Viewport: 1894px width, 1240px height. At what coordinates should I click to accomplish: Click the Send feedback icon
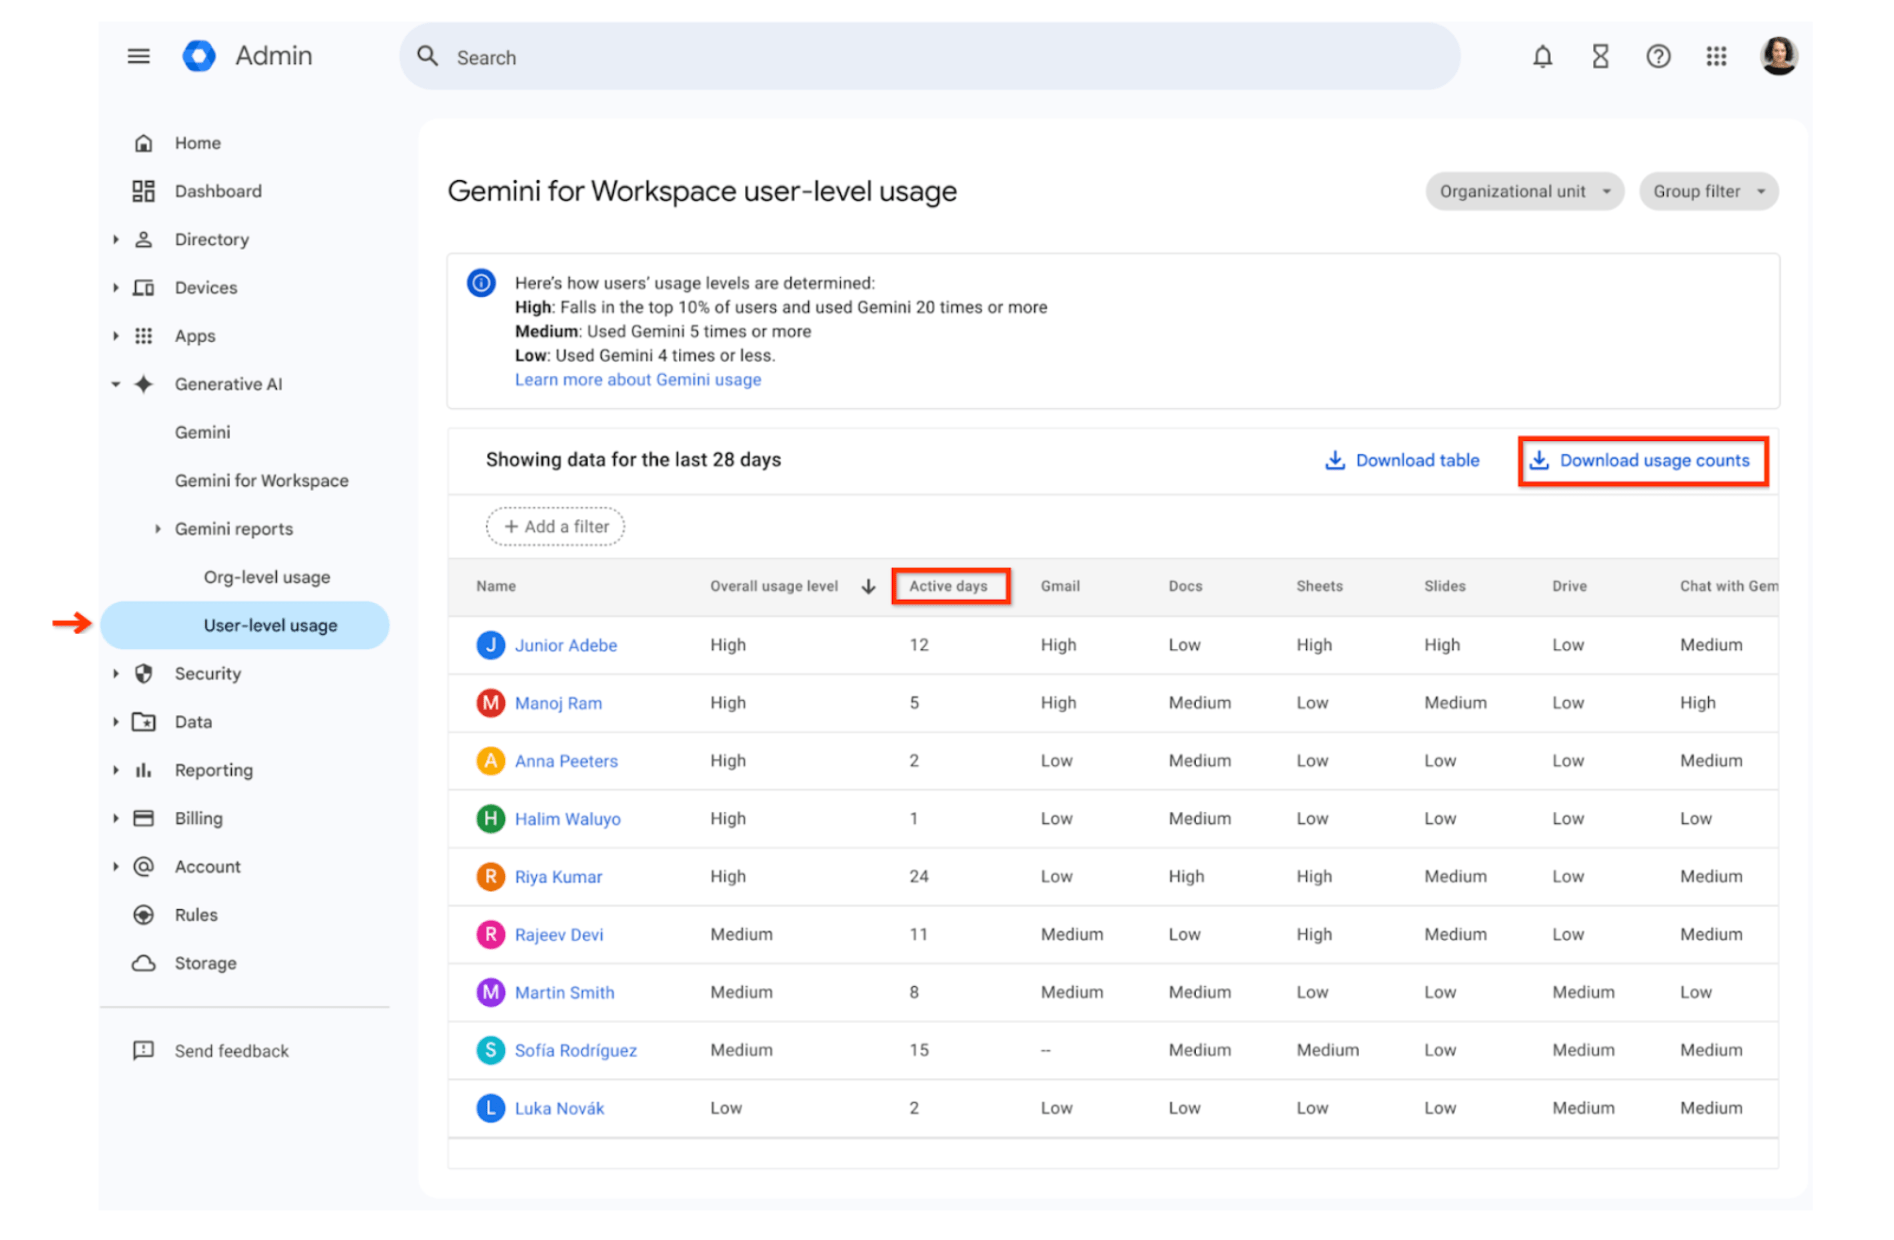click(x=144, y=1050)
